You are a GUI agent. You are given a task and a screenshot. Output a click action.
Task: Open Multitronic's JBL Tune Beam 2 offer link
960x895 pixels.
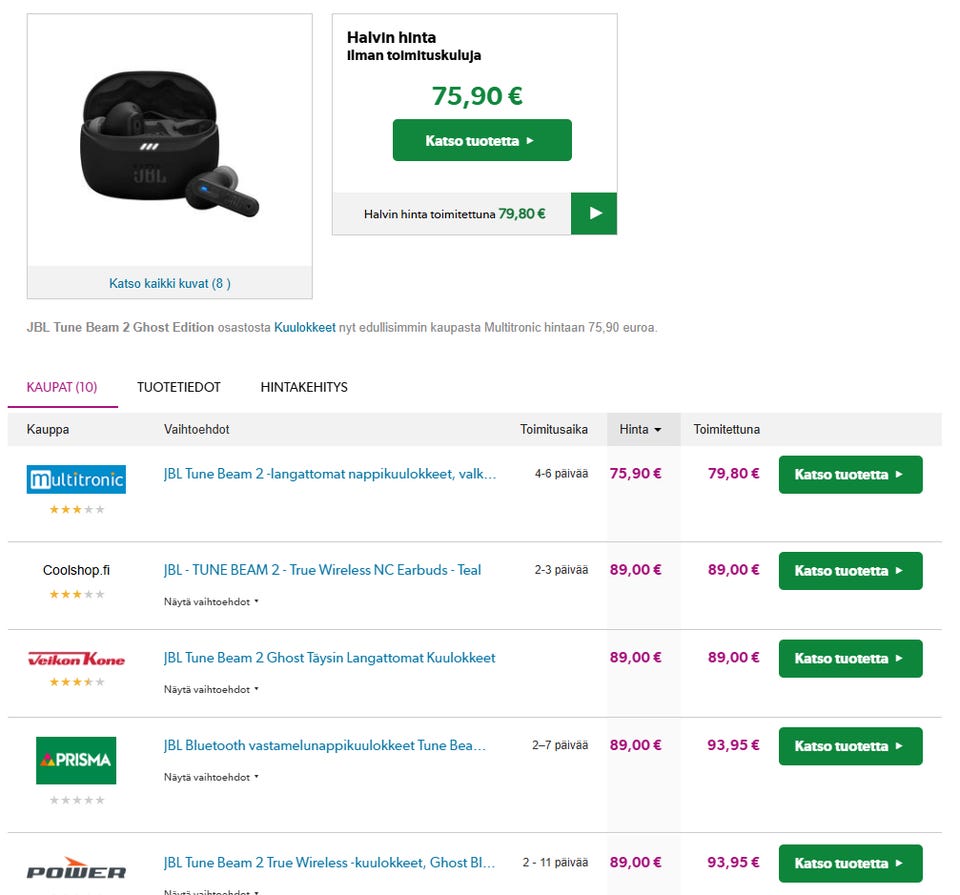(x=330, y=474)
